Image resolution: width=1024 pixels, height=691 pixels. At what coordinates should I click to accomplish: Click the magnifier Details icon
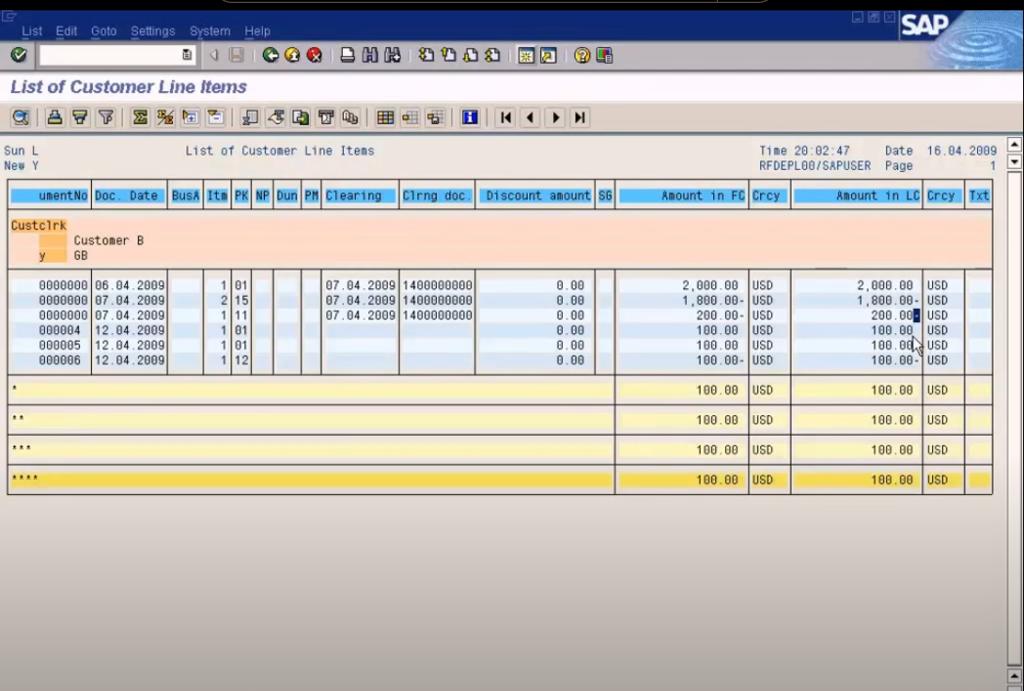click(x=20, y=118)
